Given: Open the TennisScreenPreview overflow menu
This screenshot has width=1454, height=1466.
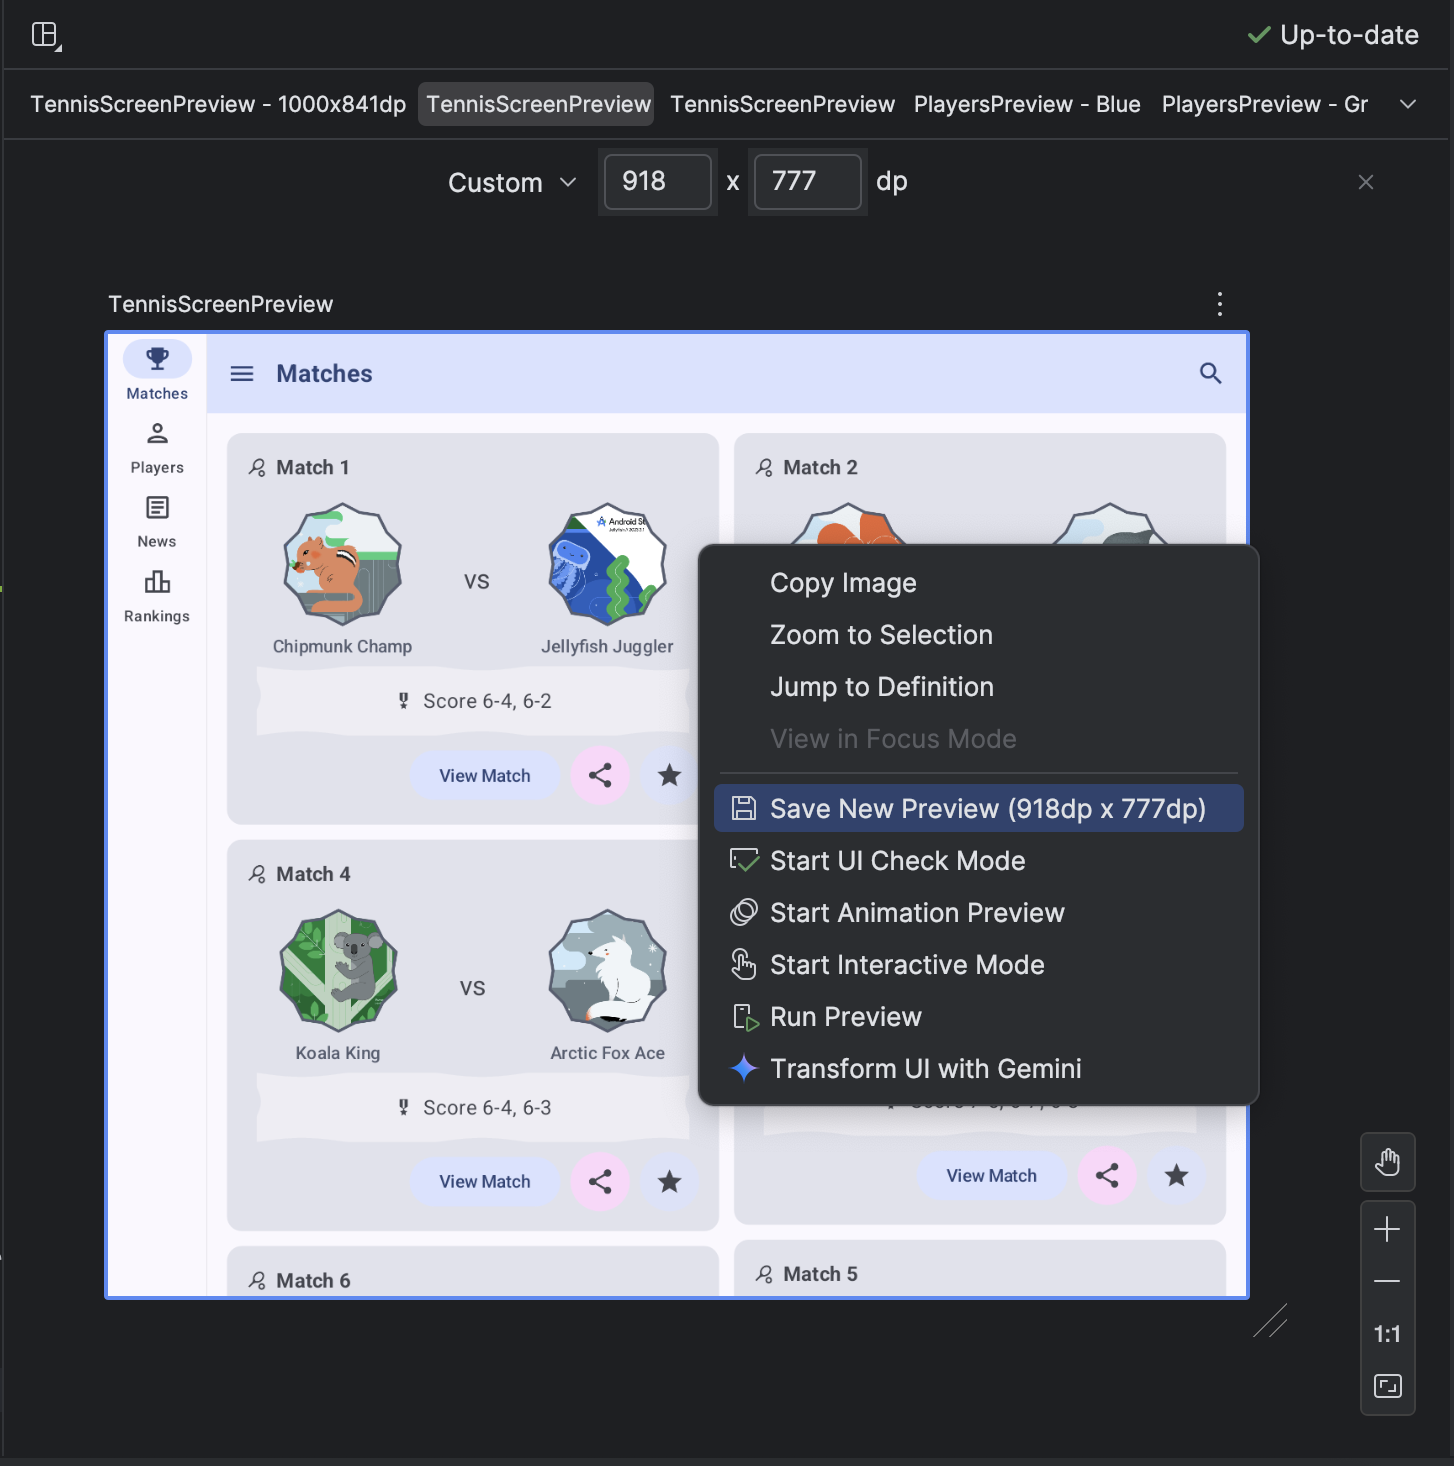Looking at the screenshot, I should (1219, 304).
